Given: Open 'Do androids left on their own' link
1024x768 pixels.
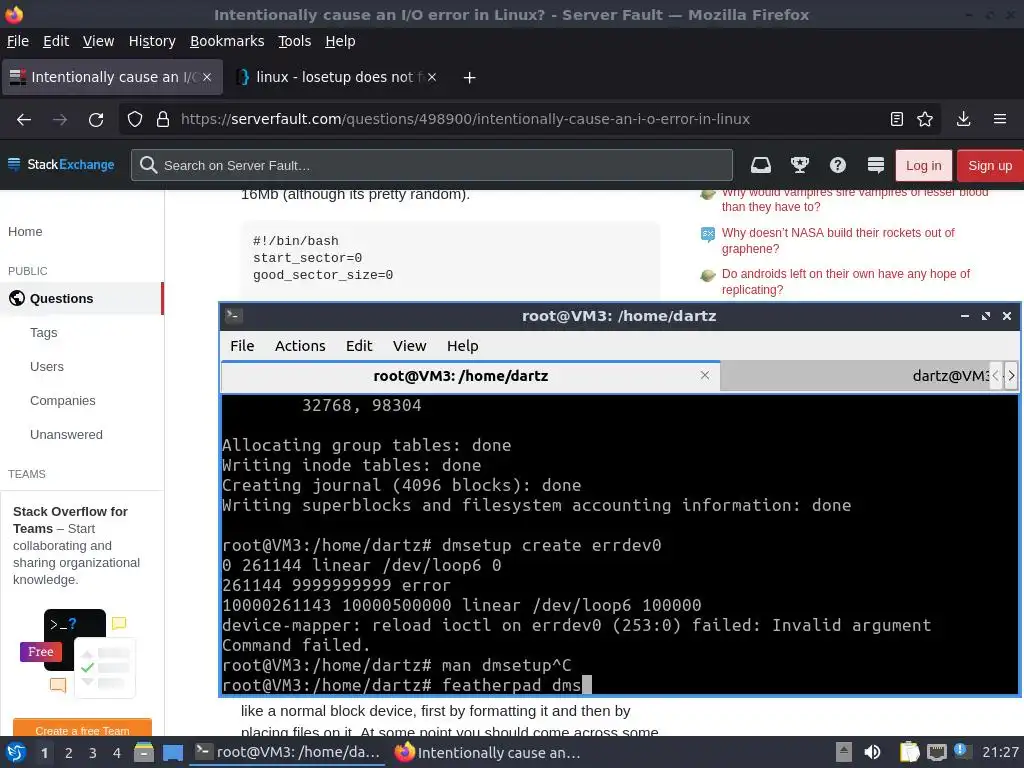Looking at the screenshot, I should pos(846,281).
